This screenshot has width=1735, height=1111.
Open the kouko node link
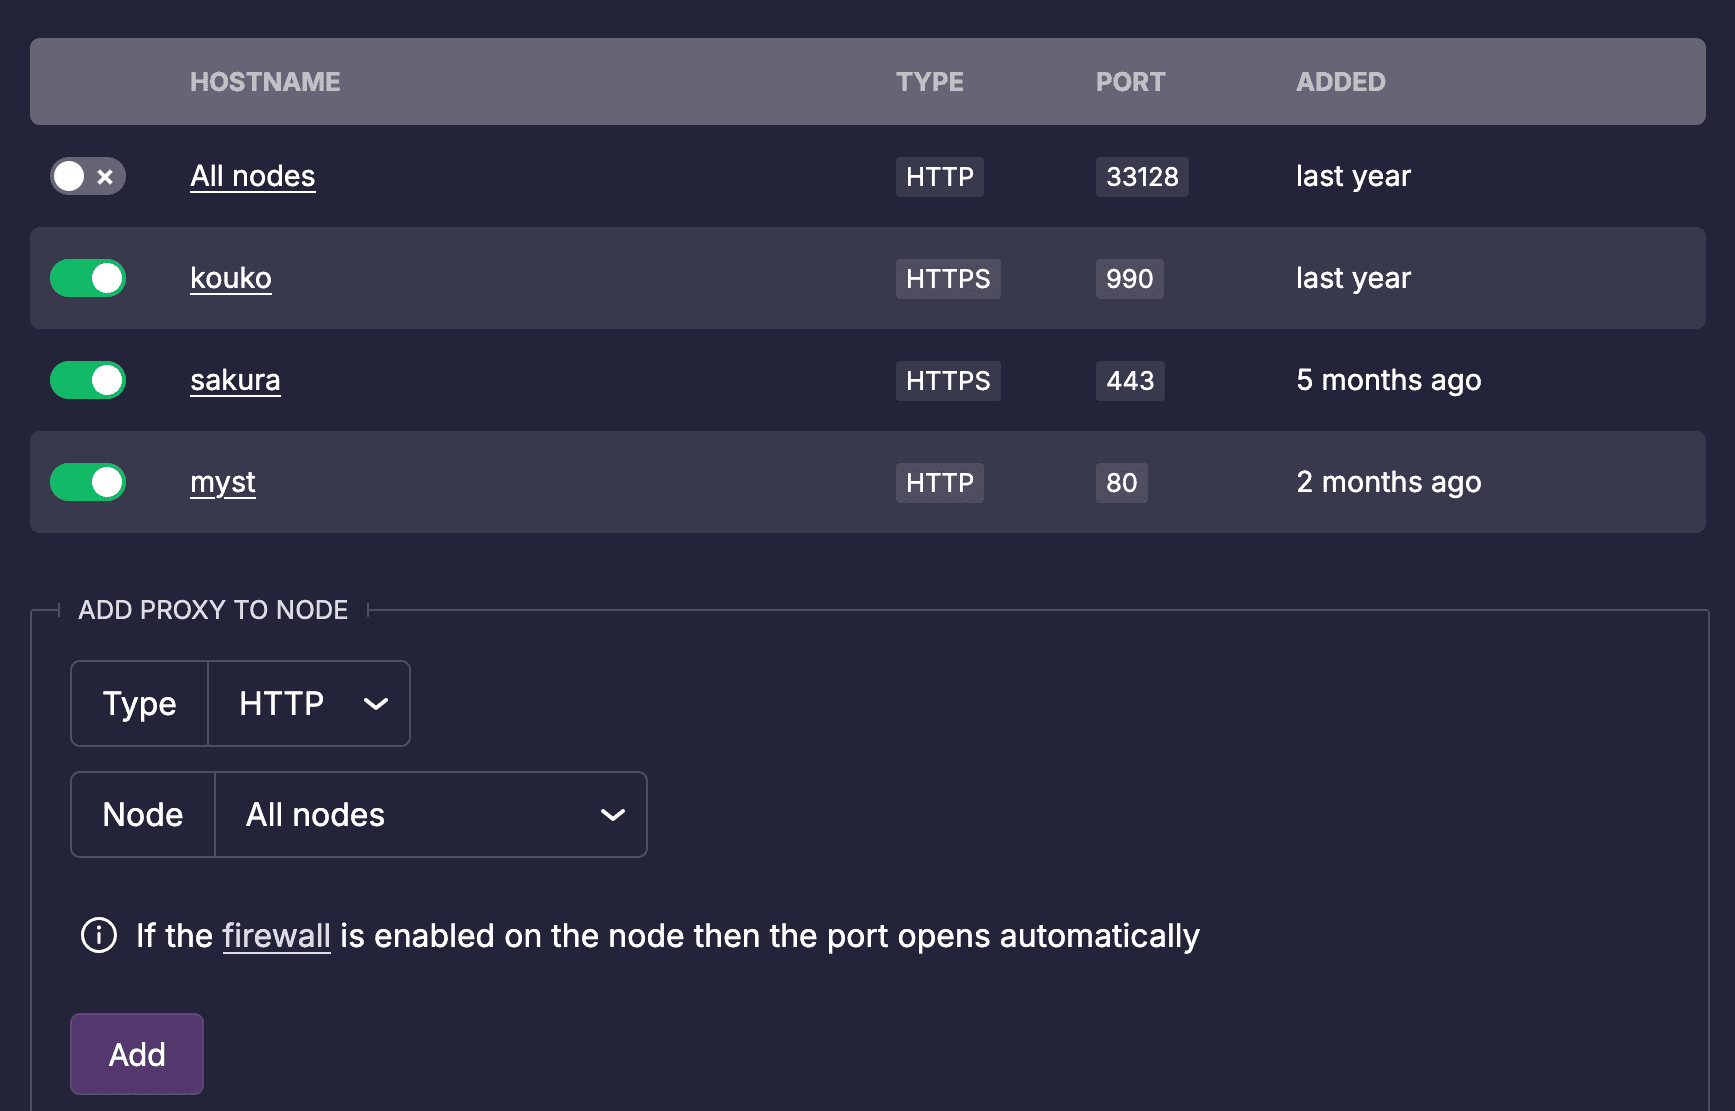pyautogui.click(x=231, y=279)
